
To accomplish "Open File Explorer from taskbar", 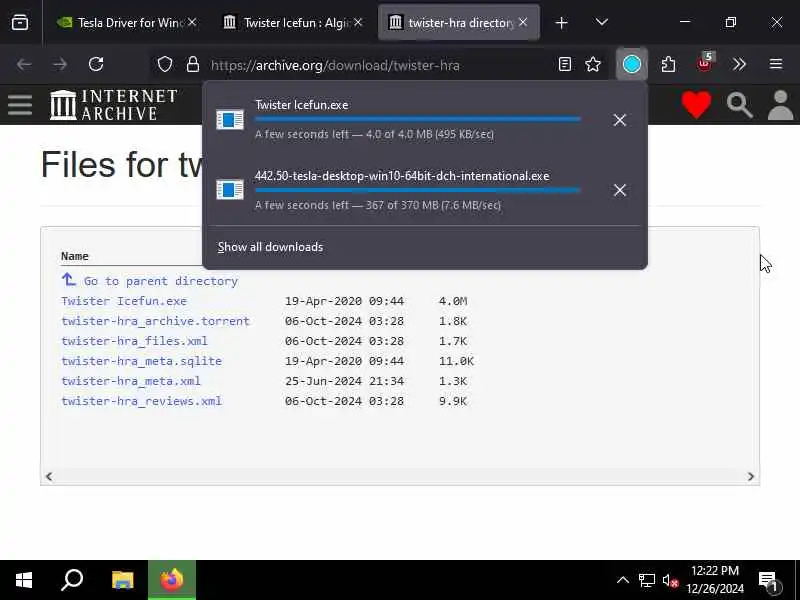I will pos(123,580).
